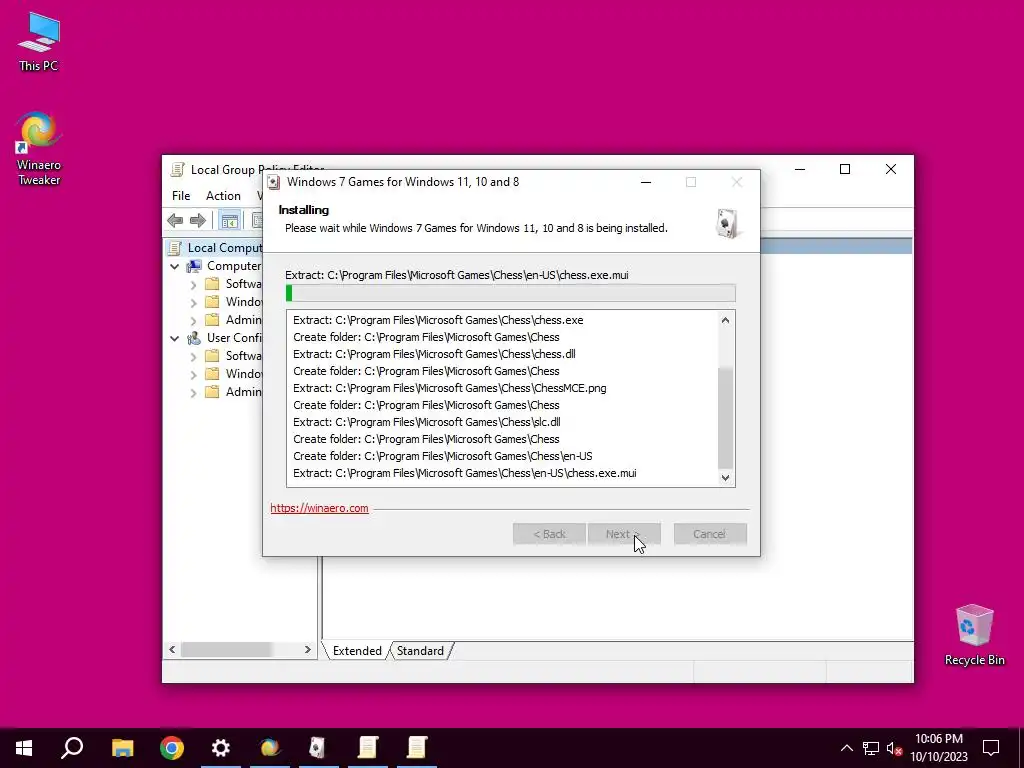Click the Next button in installer

pyautogui.click(x=624, y=534)
